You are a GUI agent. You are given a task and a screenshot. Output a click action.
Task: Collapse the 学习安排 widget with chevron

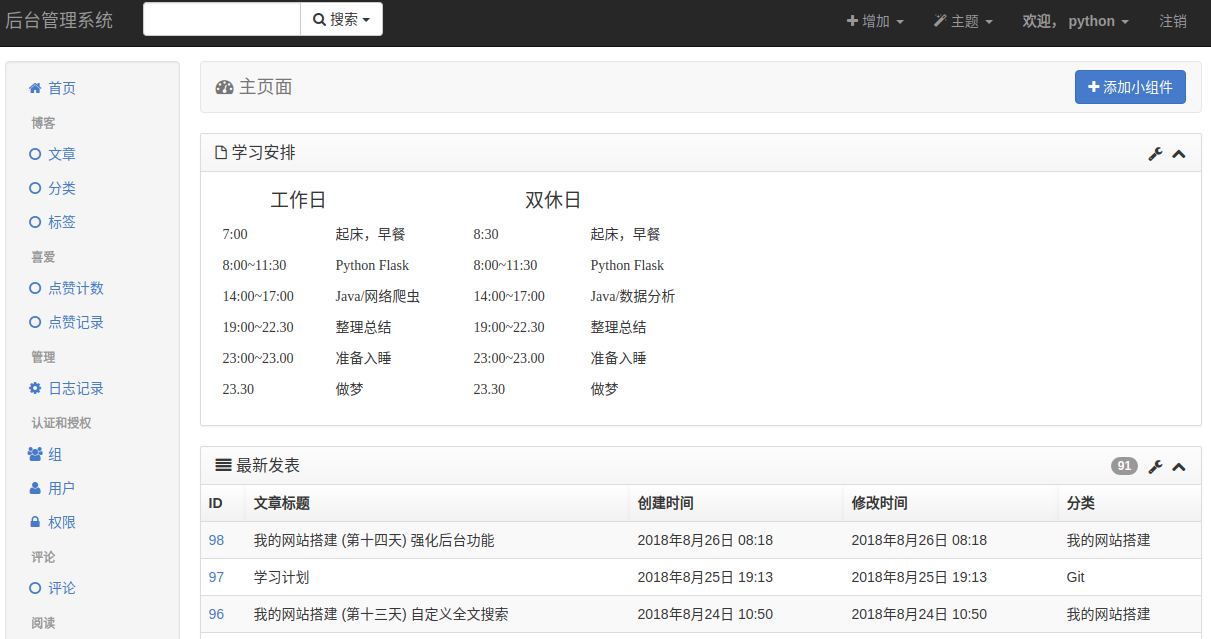tap(1178, 154)
